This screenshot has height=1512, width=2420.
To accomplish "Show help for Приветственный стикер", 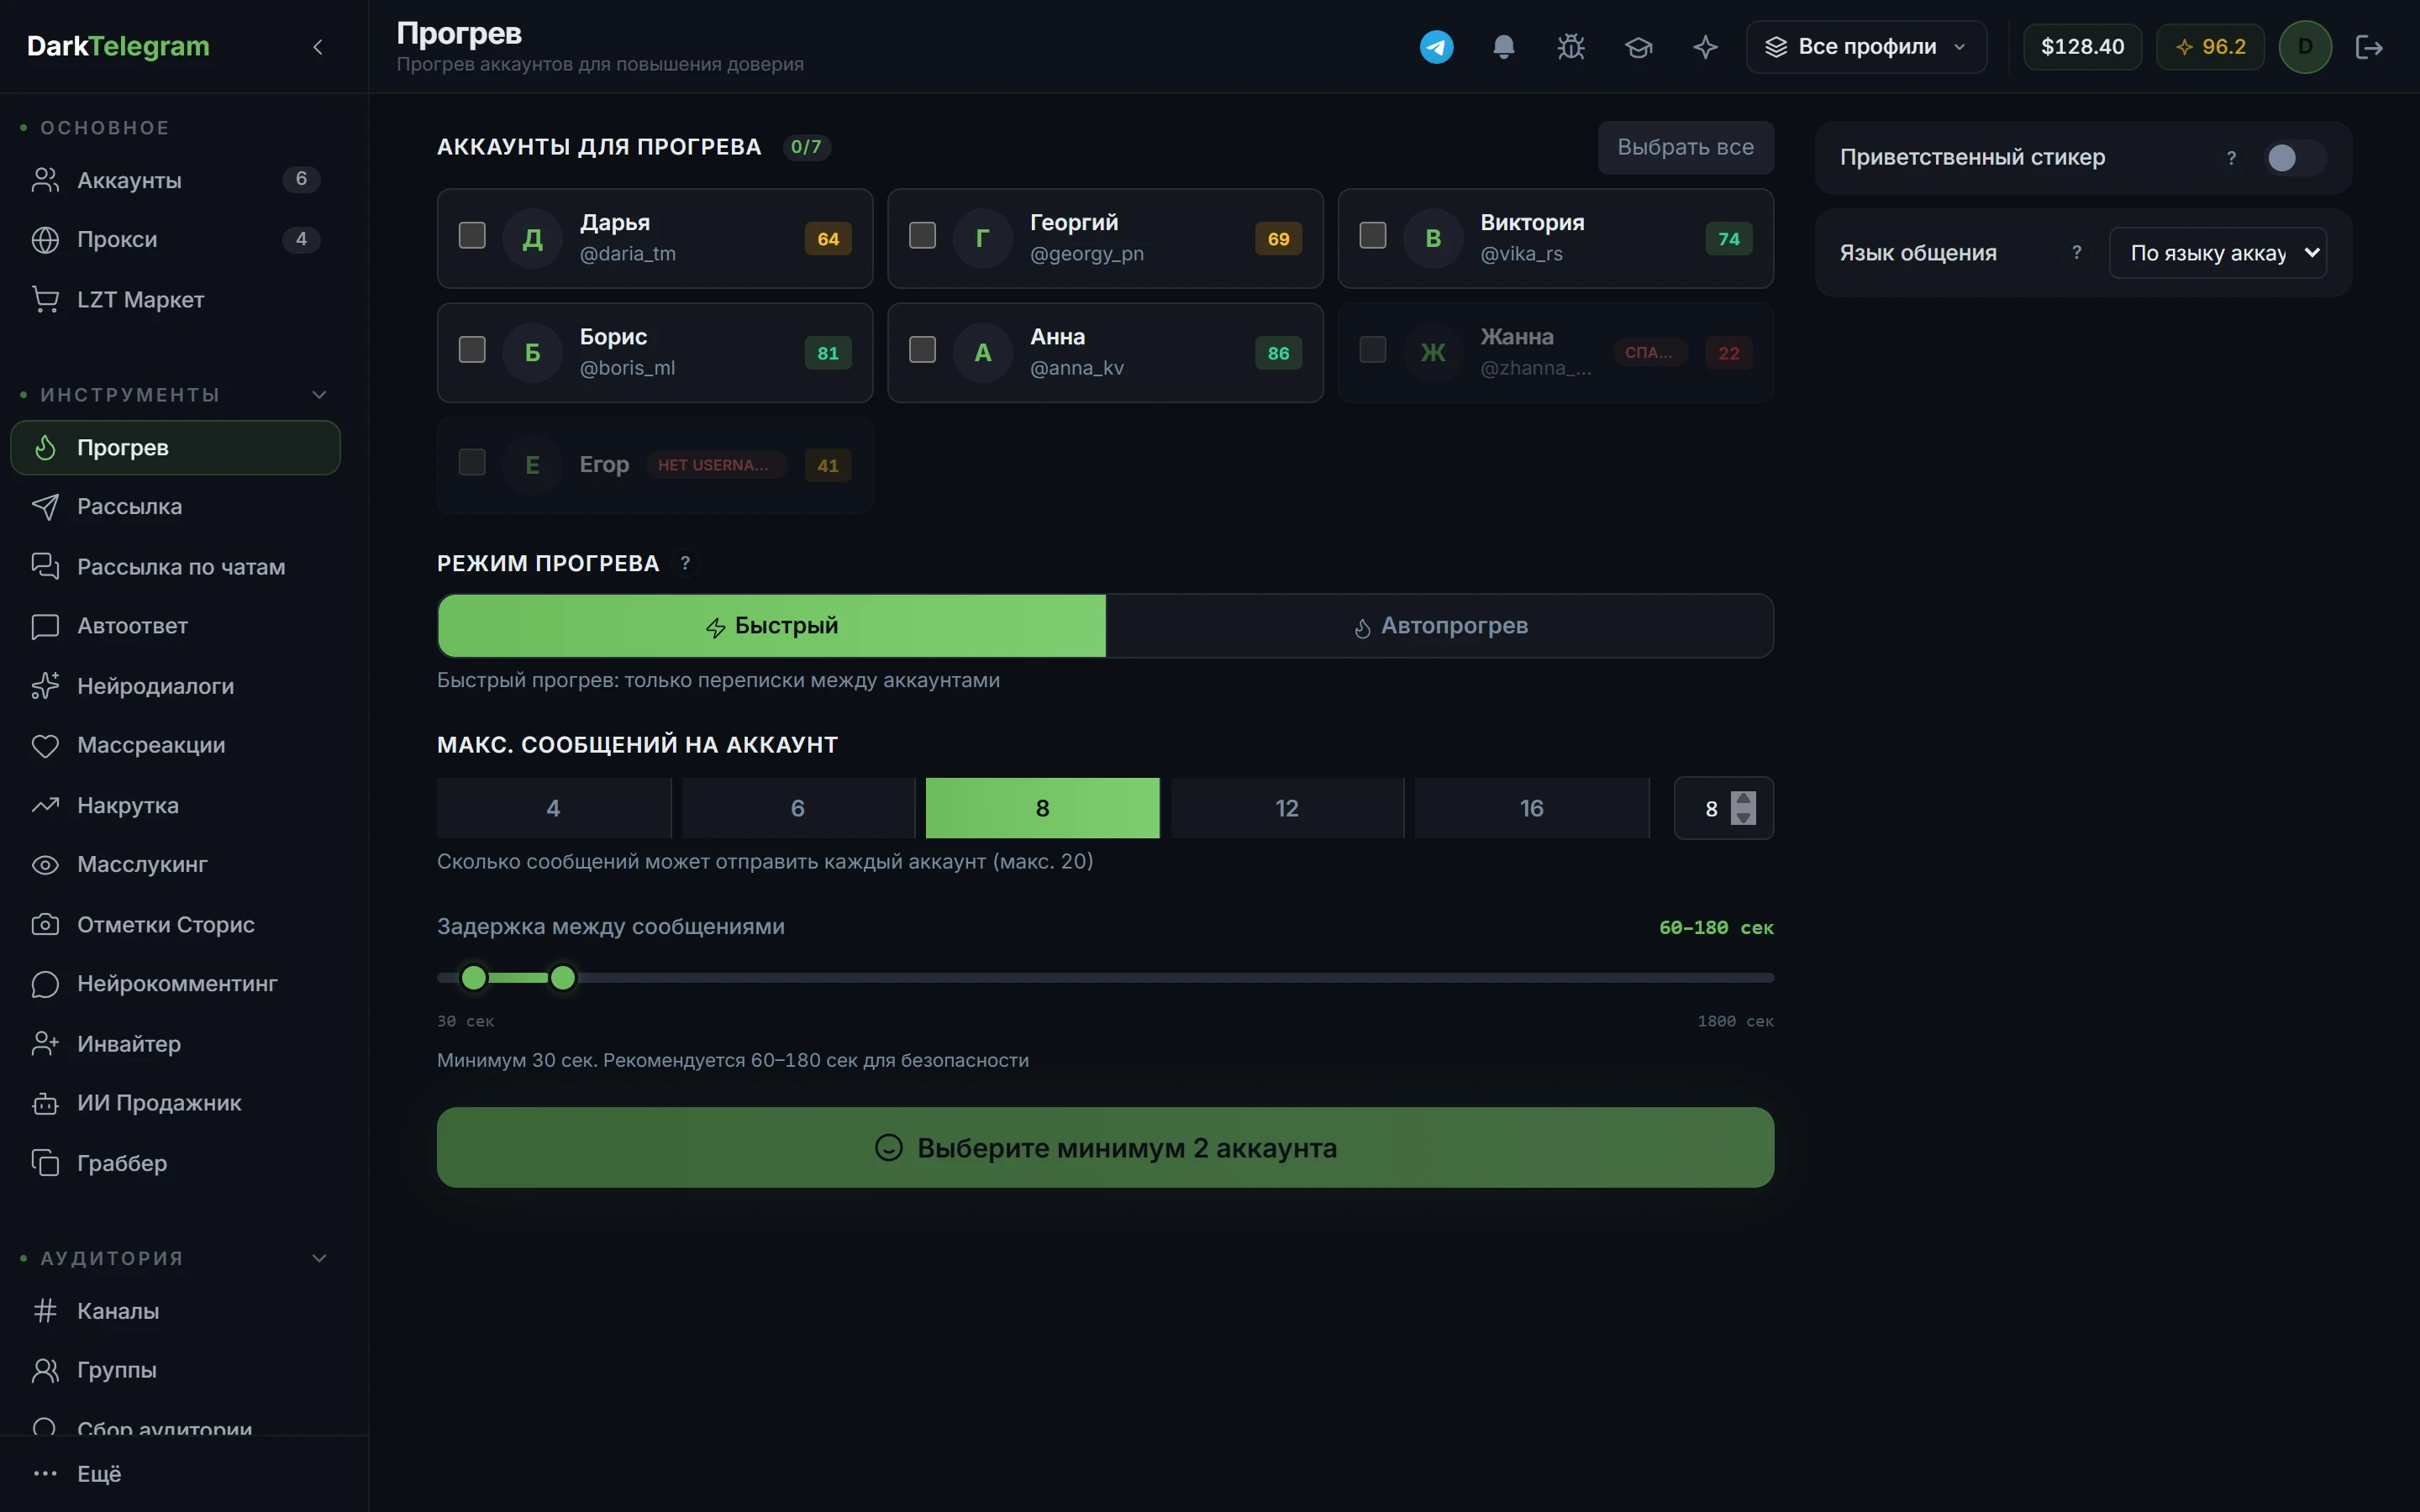I will pos(2231,158).
